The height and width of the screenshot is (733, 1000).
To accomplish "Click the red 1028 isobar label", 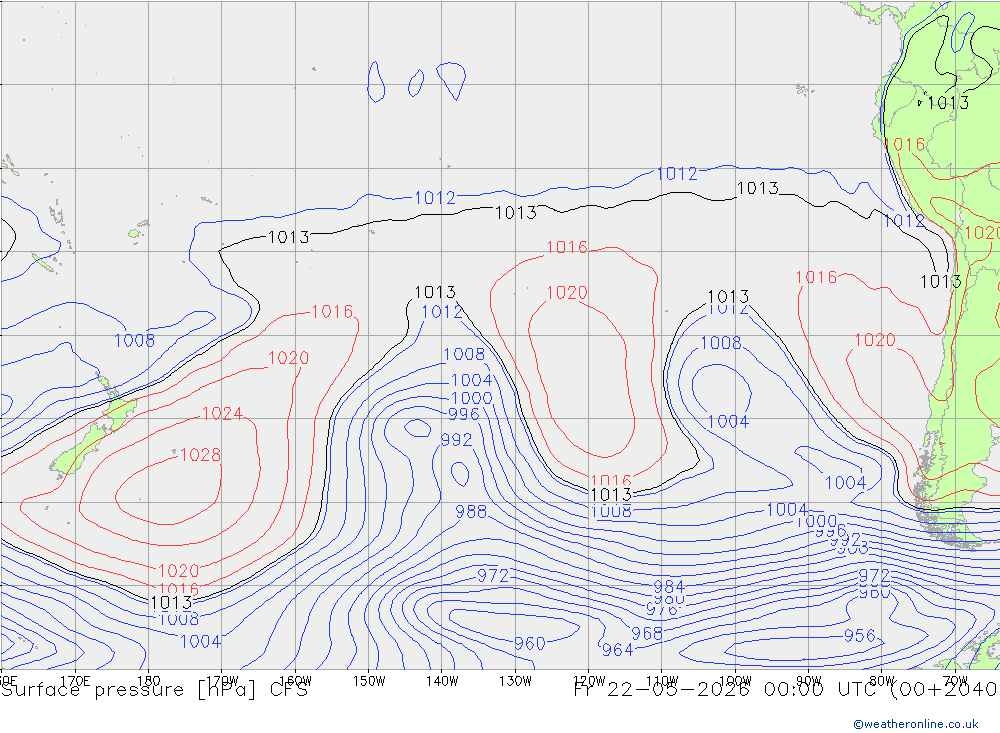I will [x=200, y=455].
